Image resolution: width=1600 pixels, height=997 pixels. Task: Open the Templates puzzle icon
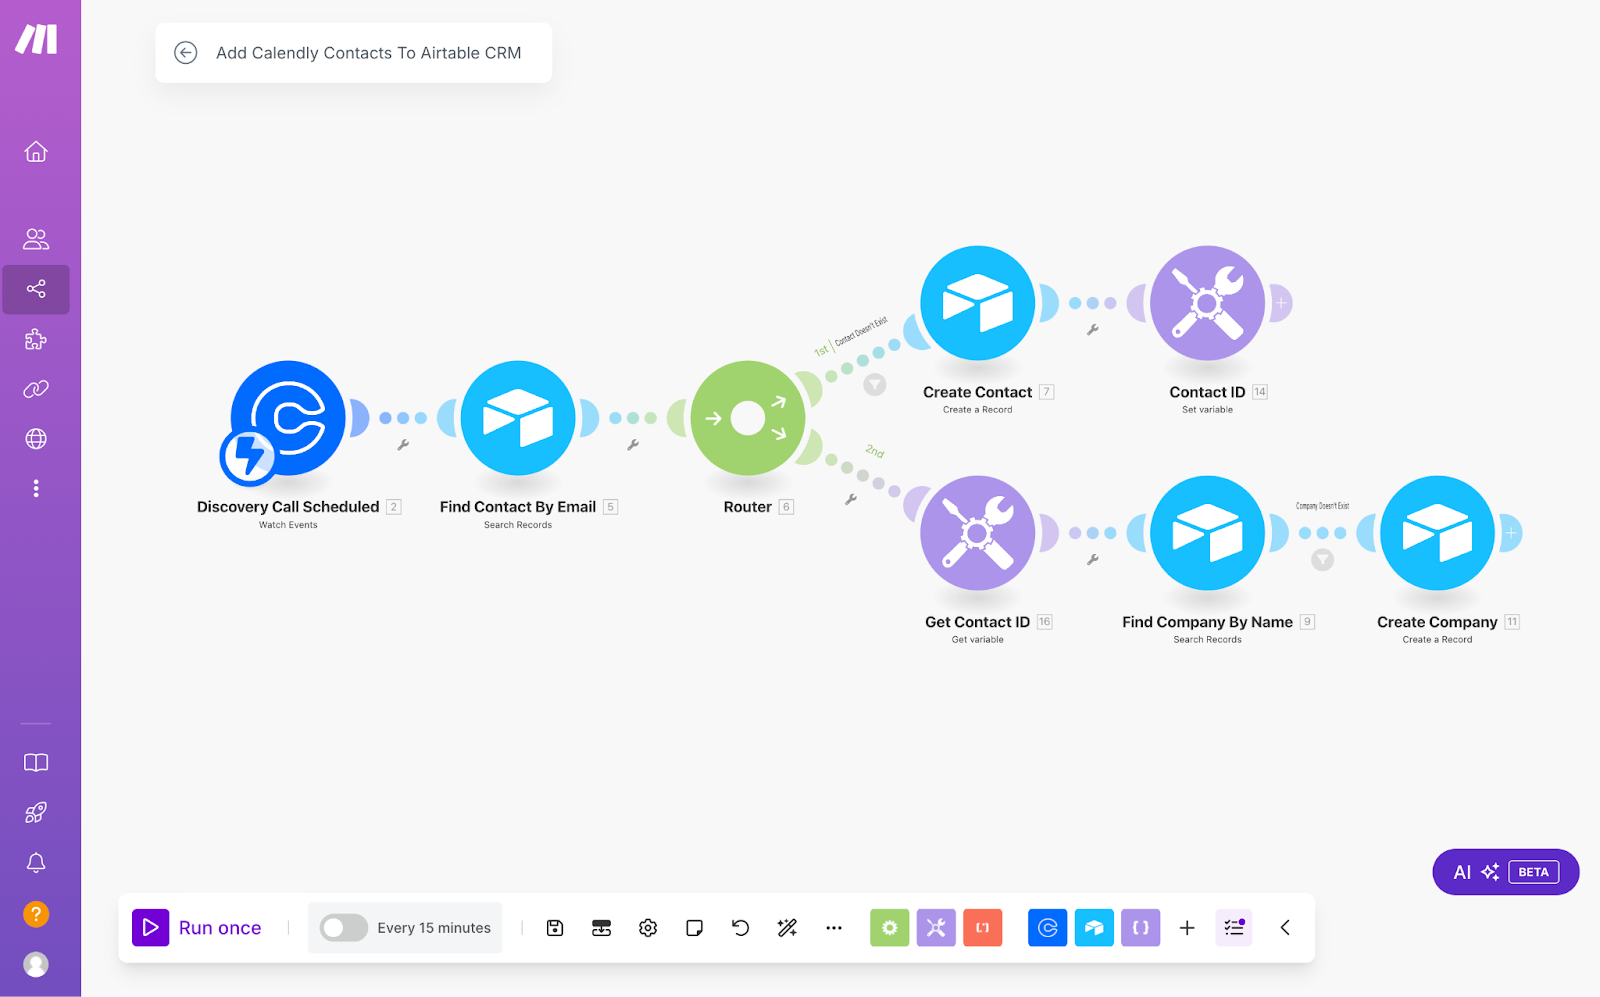pyautogui.click(x=36, y=339)
